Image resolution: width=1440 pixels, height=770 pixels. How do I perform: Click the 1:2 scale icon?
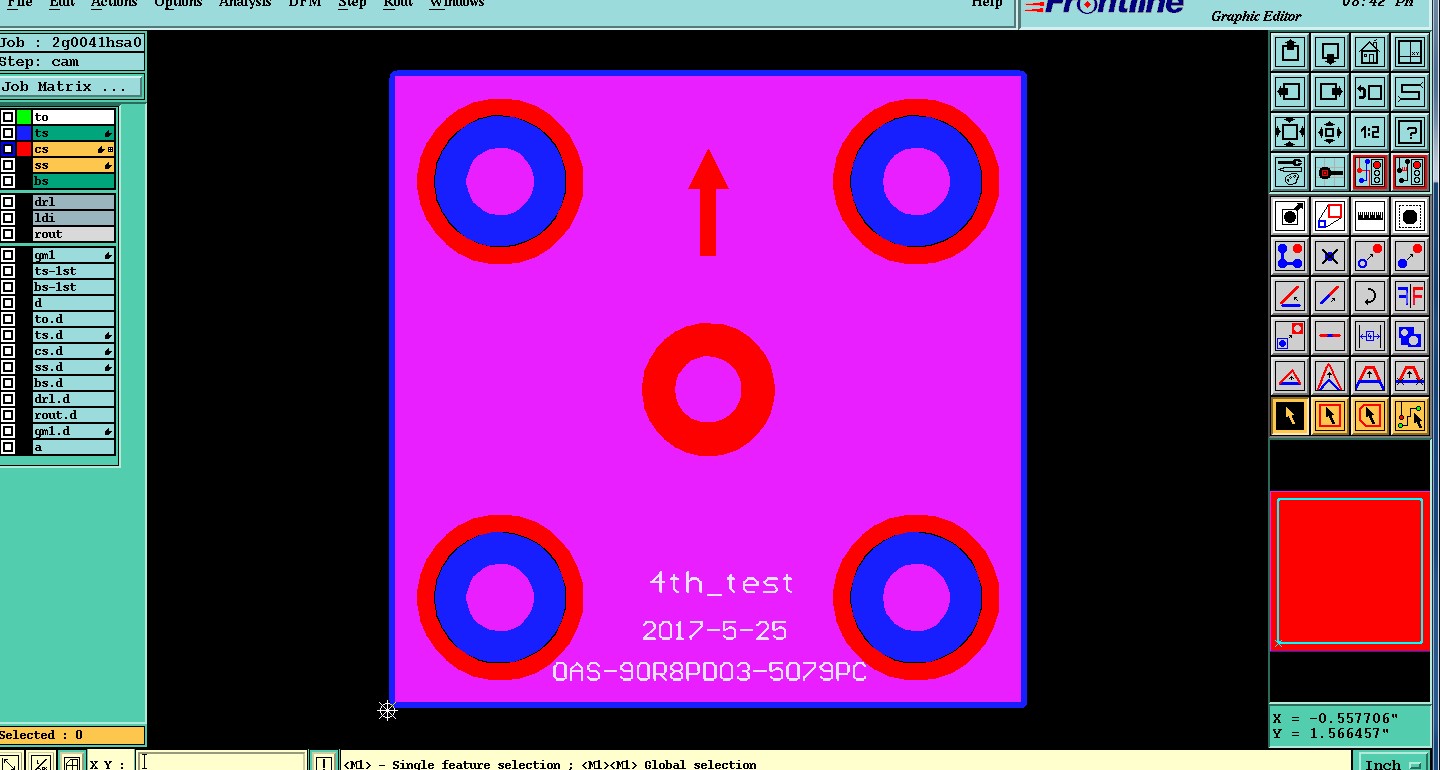[x=1370, y=132]
